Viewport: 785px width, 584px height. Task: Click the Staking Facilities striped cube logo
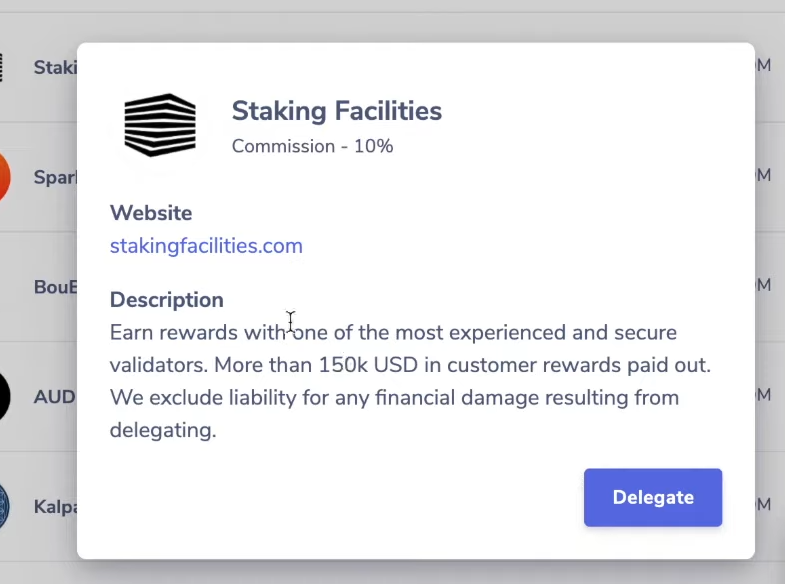coord(160,125)
